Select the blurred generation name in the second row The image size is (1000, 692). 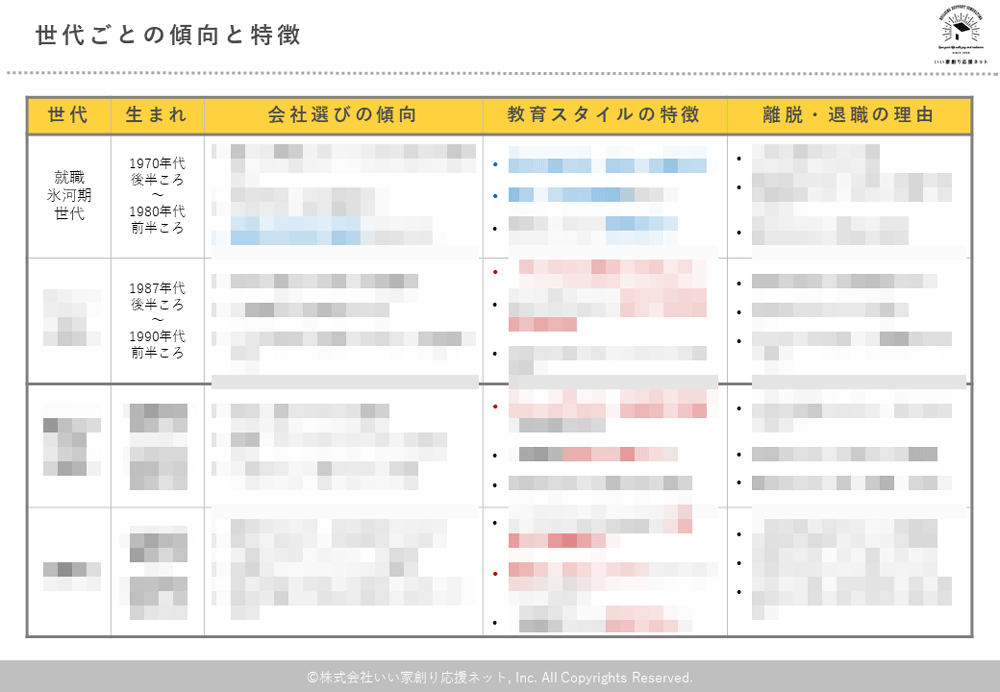[68, 320]
